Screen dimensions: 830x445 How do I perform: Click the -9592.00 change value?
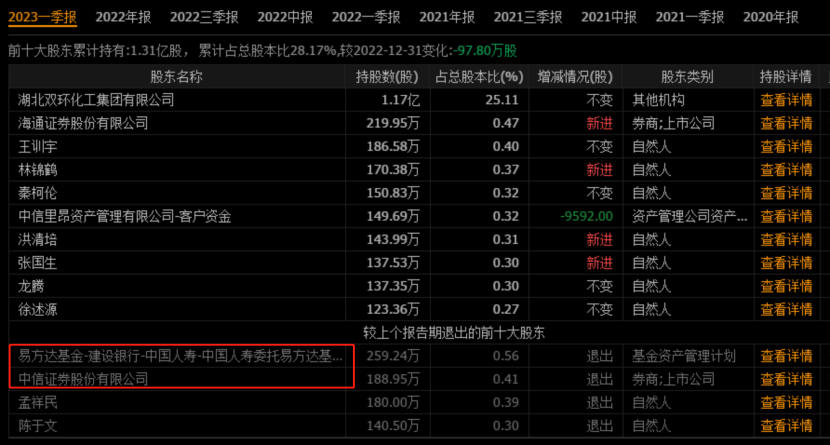coord(587,216)
